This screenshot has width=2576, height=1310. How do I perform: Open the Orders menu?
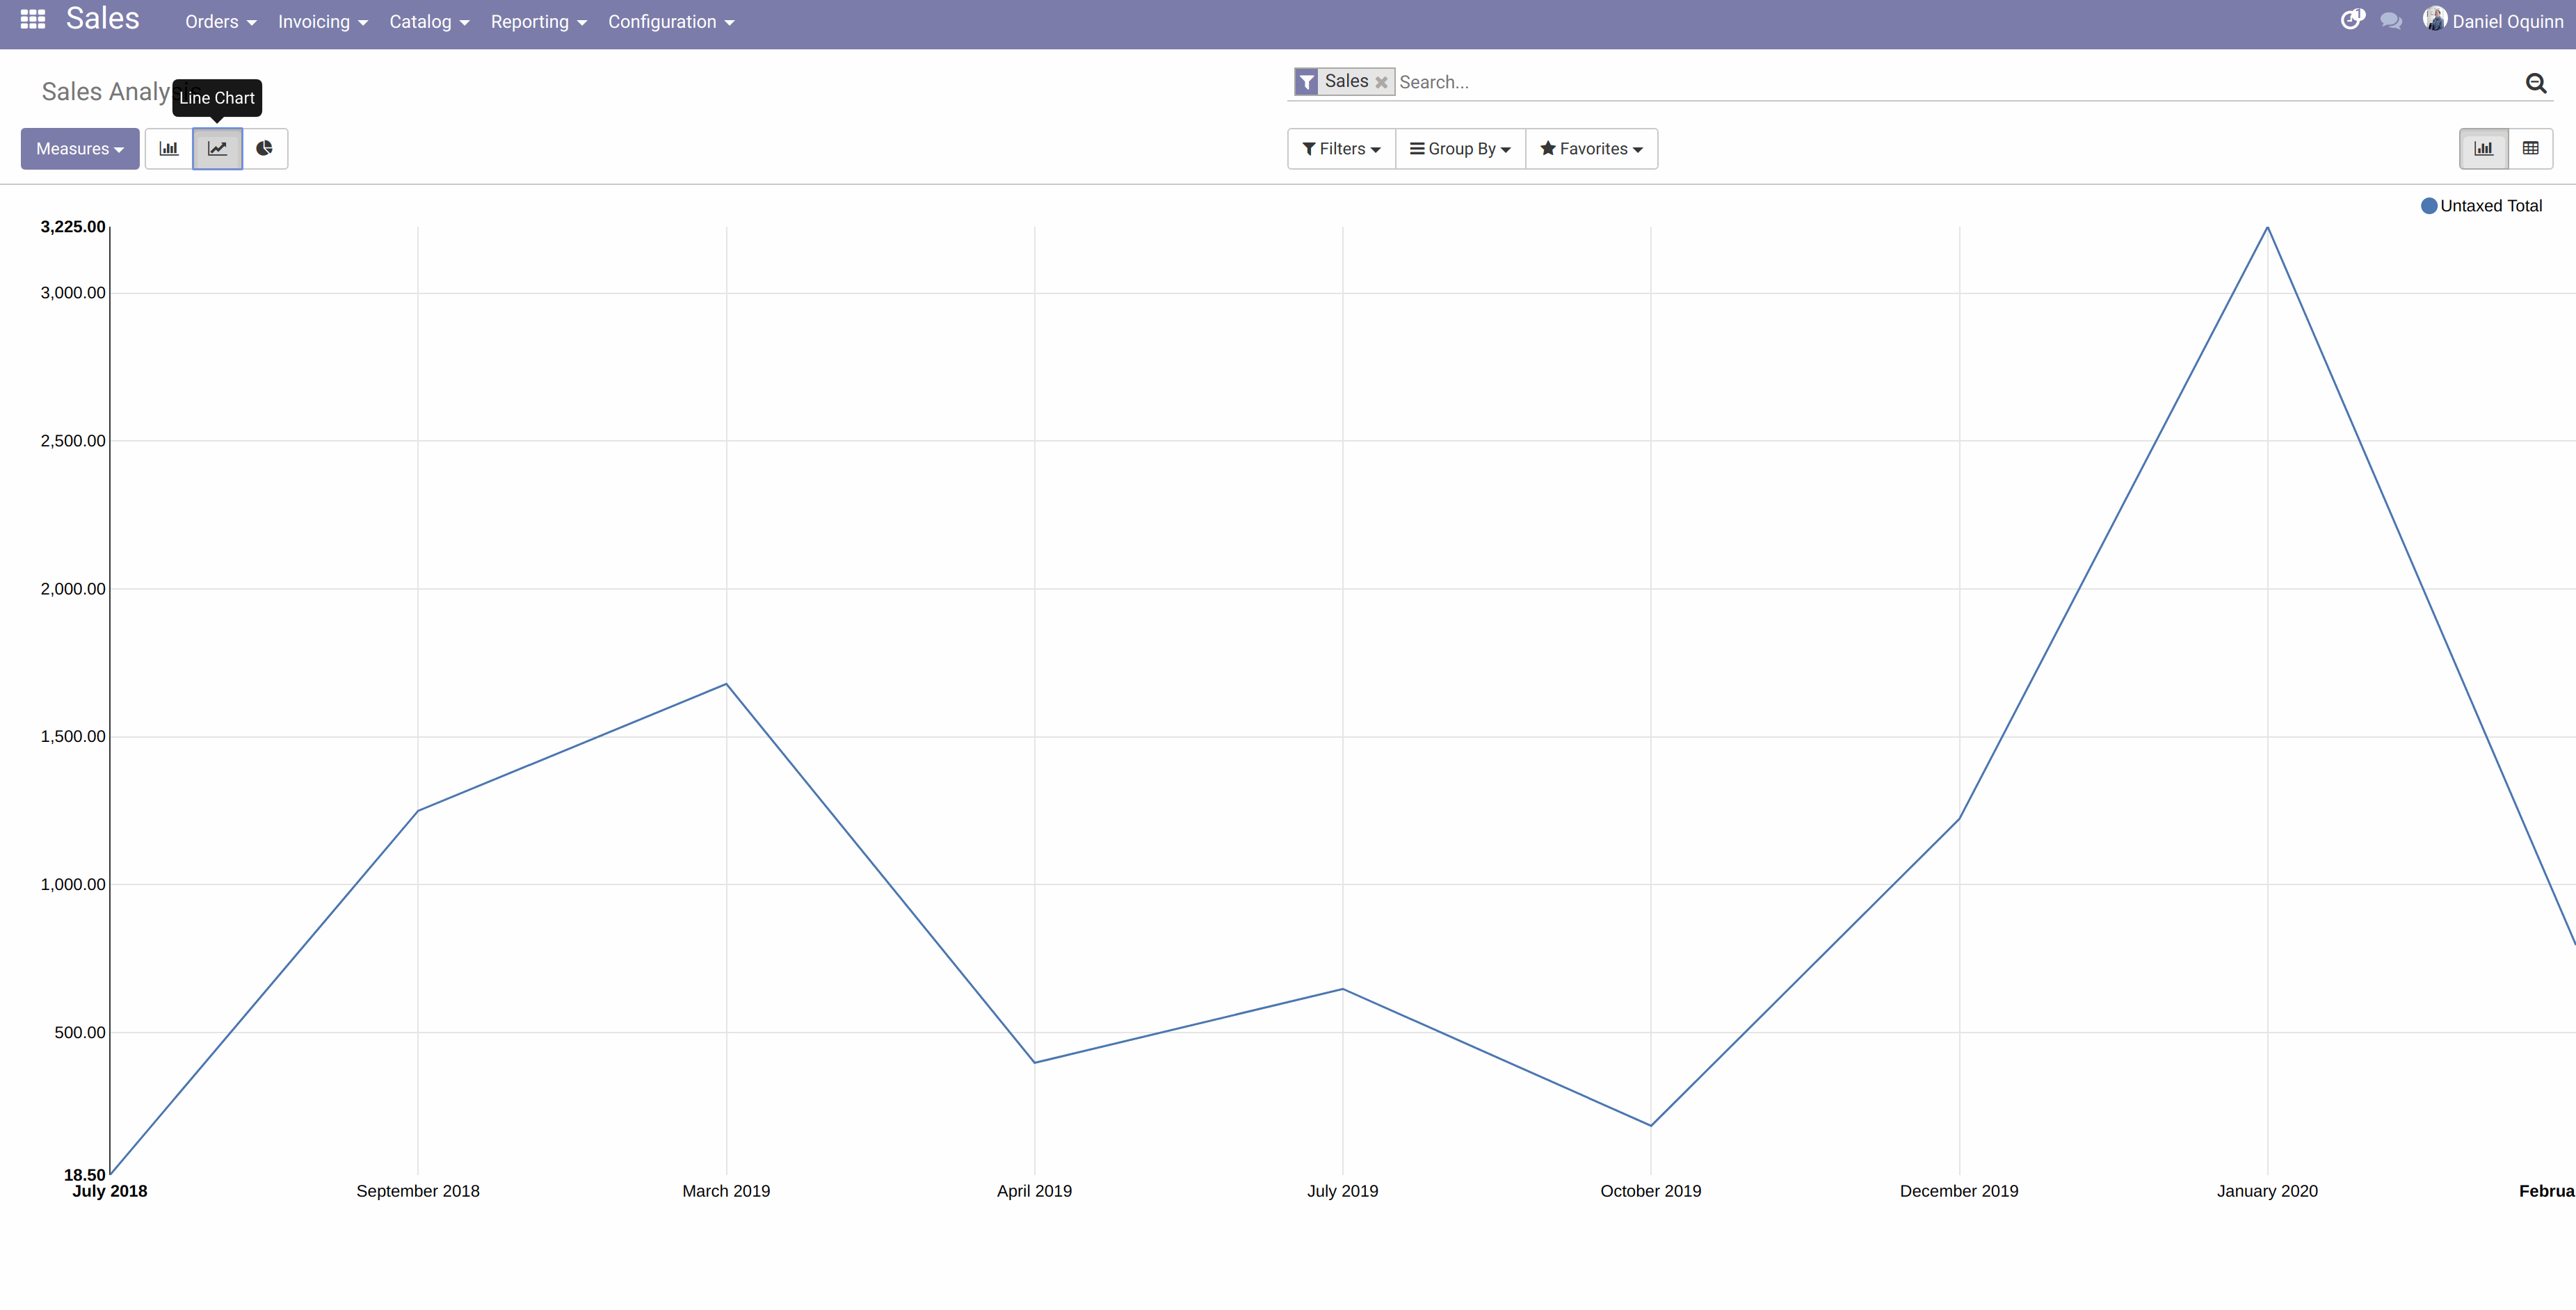(220, 22)
